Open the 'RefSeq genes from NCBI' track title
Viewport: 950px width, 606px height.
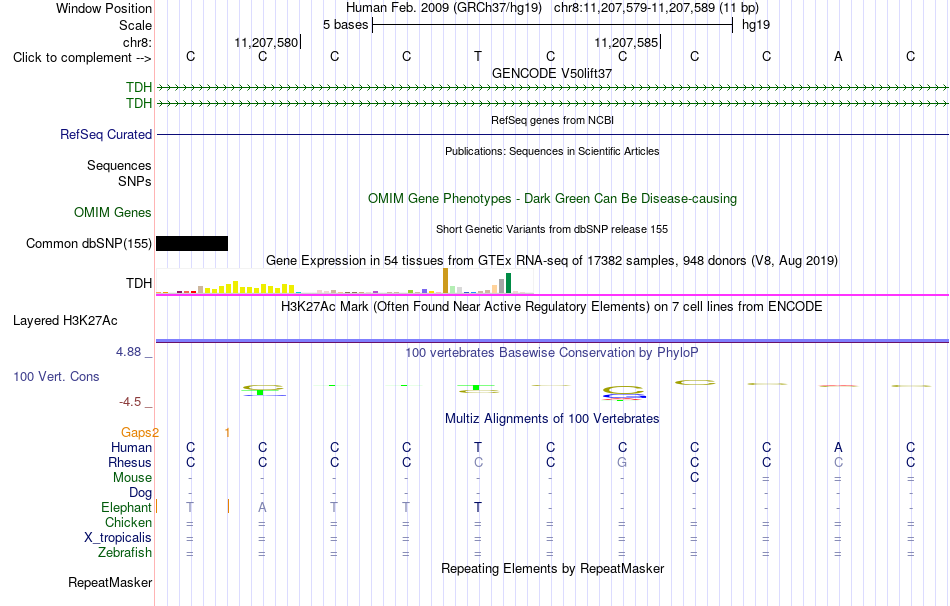(x=552, y=120)
